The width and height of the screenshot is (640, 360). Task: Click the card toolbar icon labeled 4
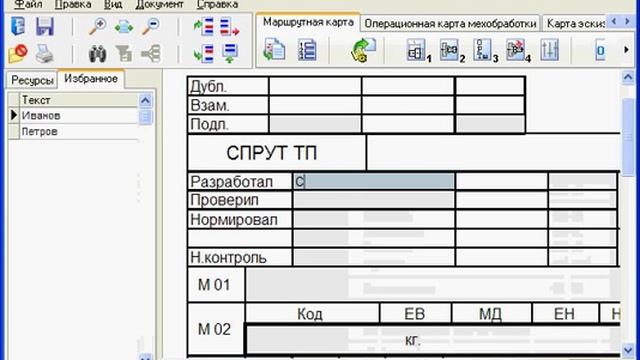pyautogui.click(x=518, y=50)
